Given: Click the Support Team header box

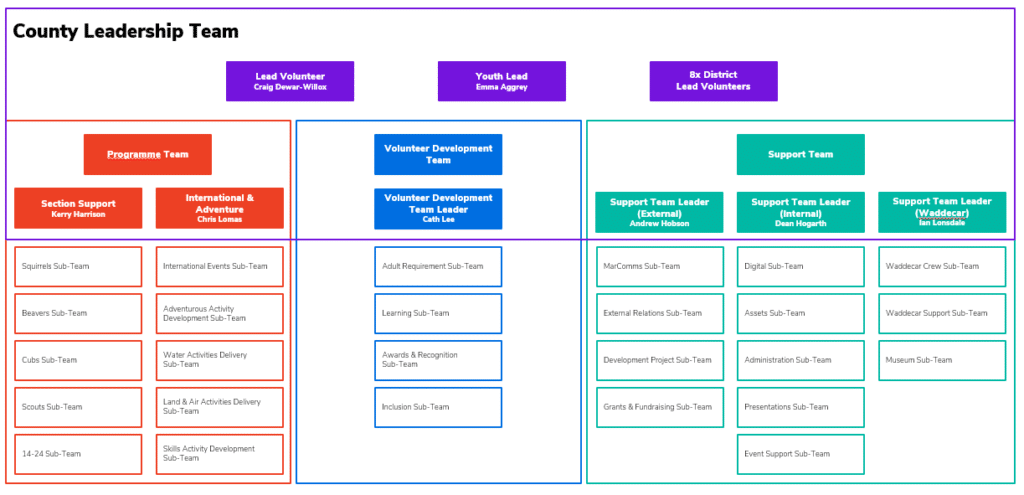Looking at the screenshot, I should point(800,154).
